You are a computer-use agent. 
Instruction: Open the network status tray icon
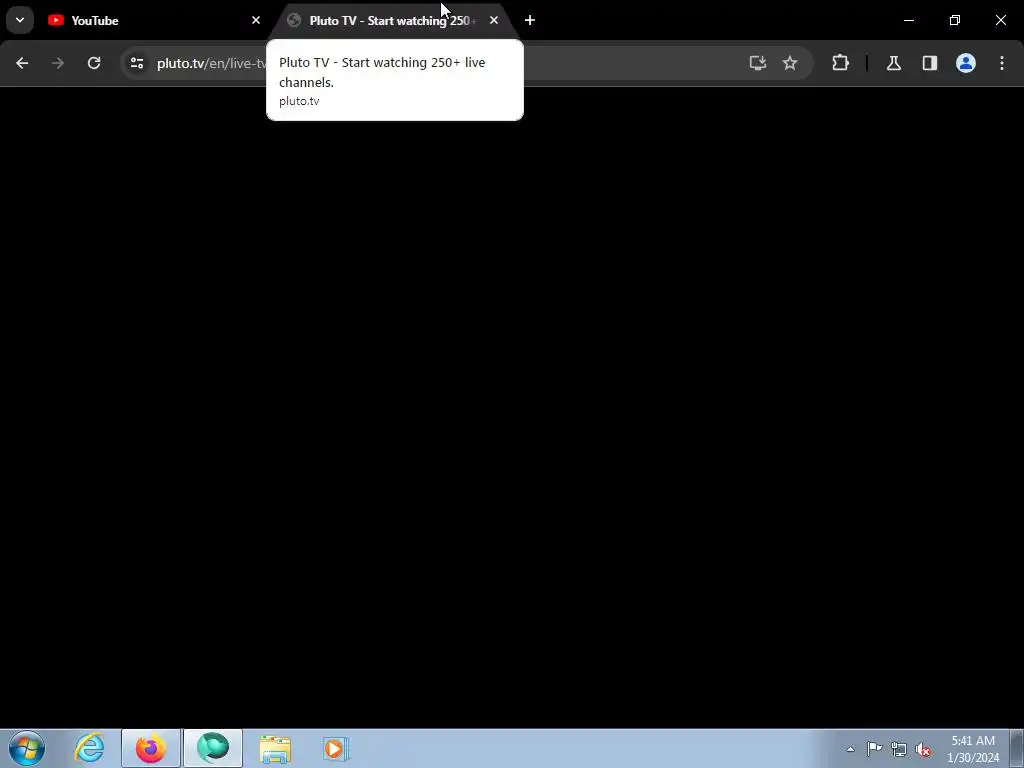point(899,749)
